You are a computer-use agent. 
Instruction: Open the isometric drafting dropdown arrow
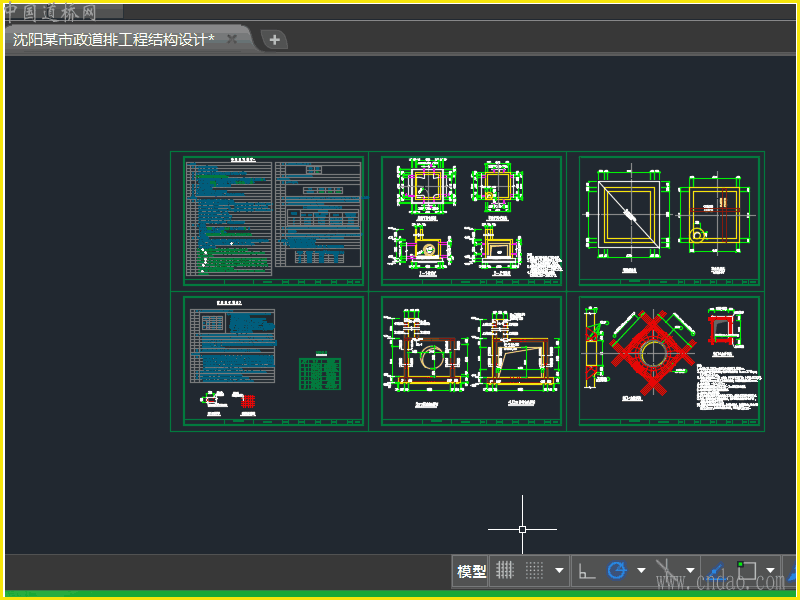pos(689,571)
